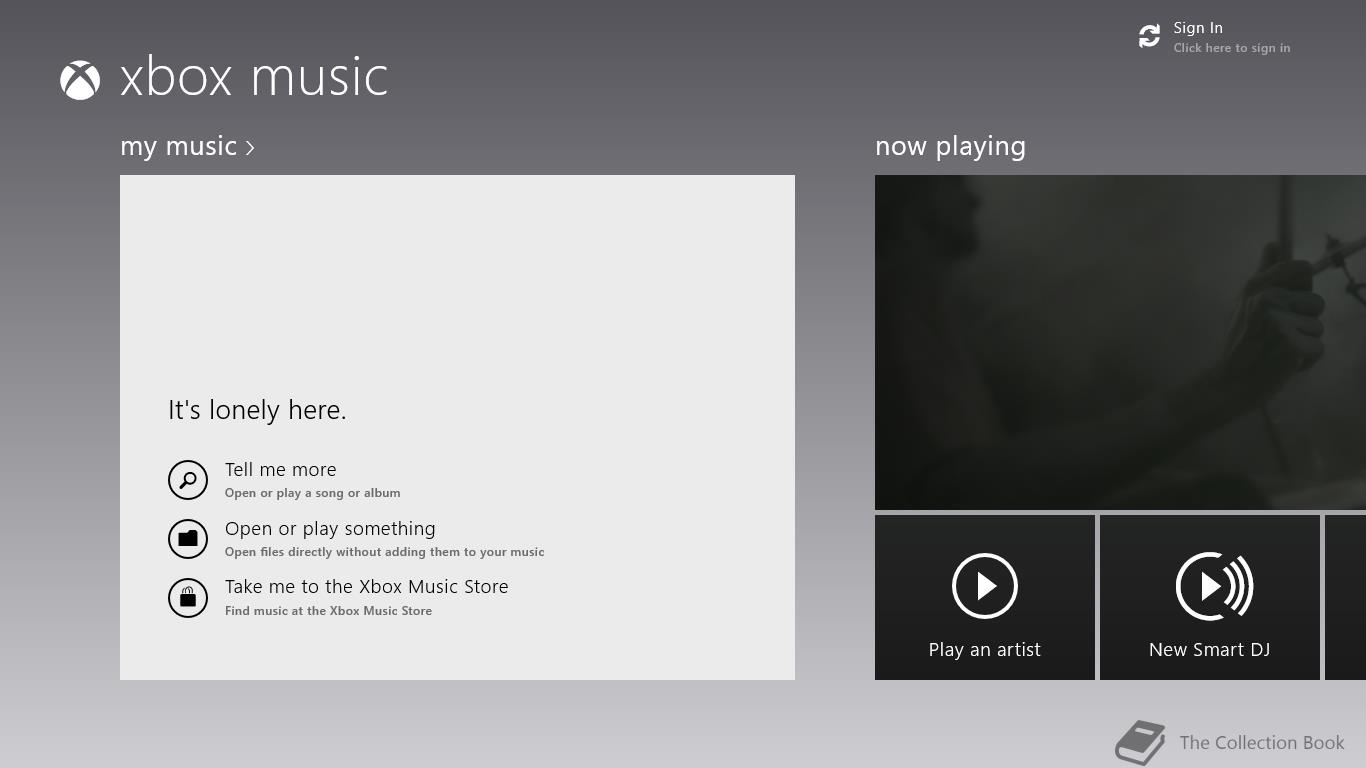Open the now playing heading
The image size is (1366, 768).
950,146
